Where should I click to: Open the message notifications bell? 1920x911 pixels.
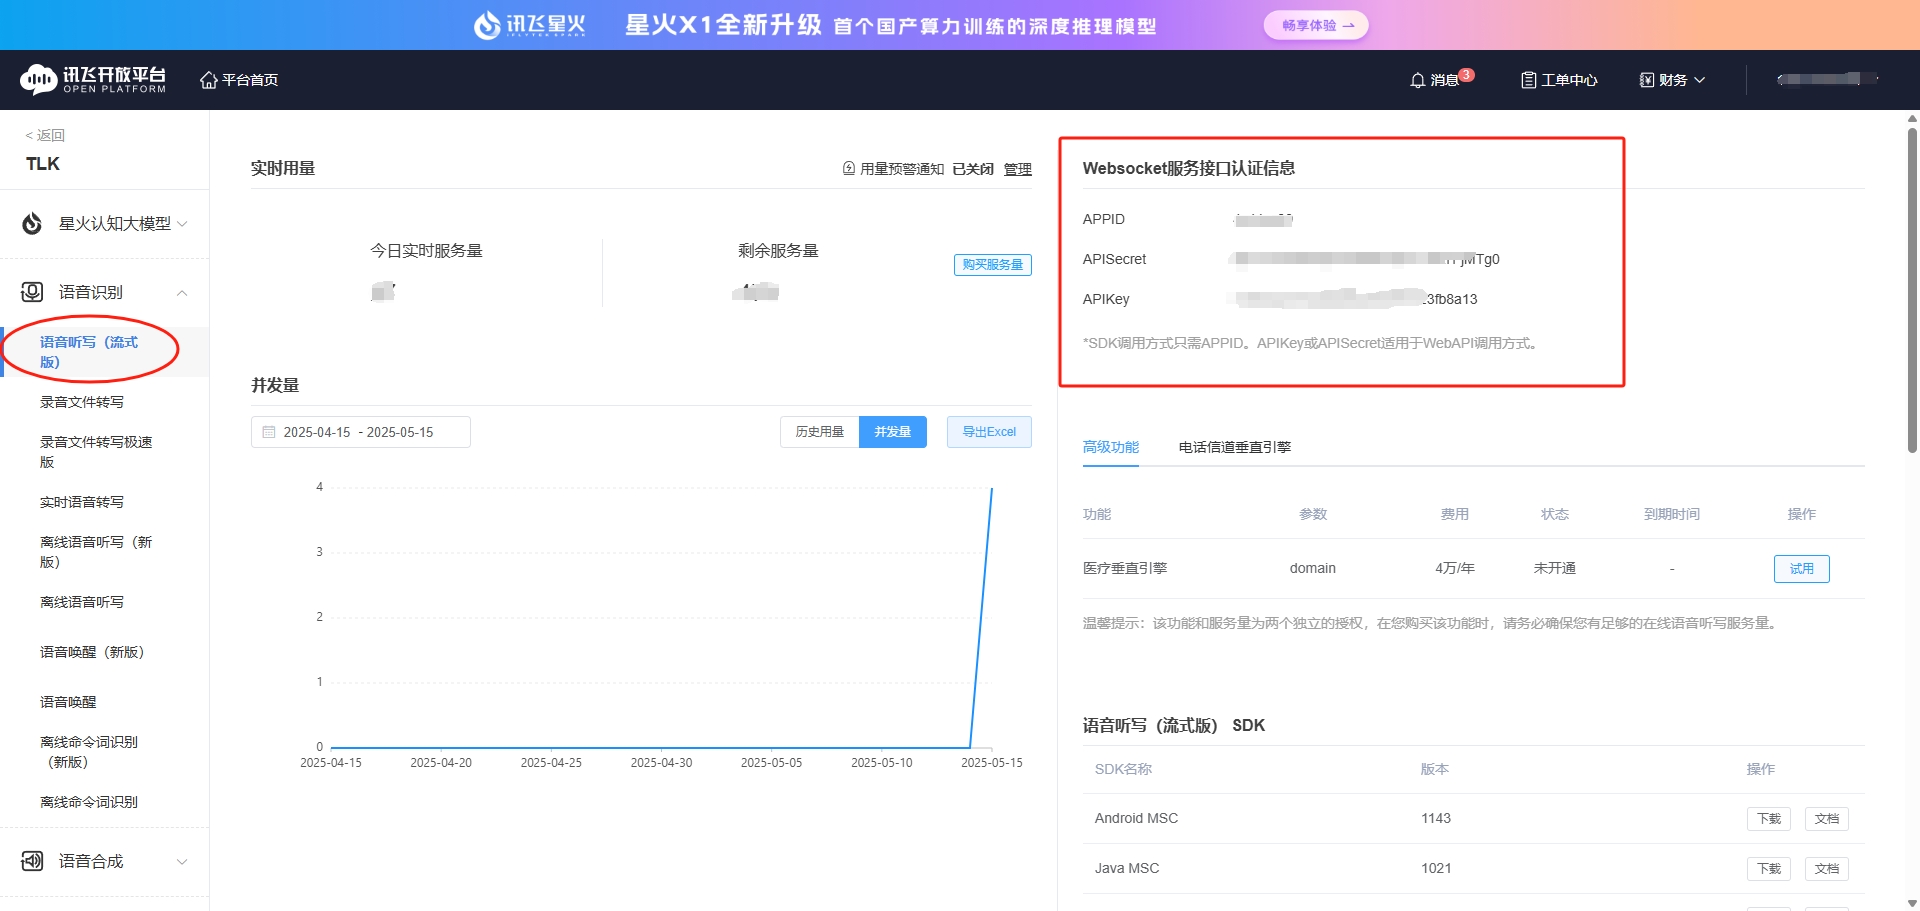click(1417, 80)
